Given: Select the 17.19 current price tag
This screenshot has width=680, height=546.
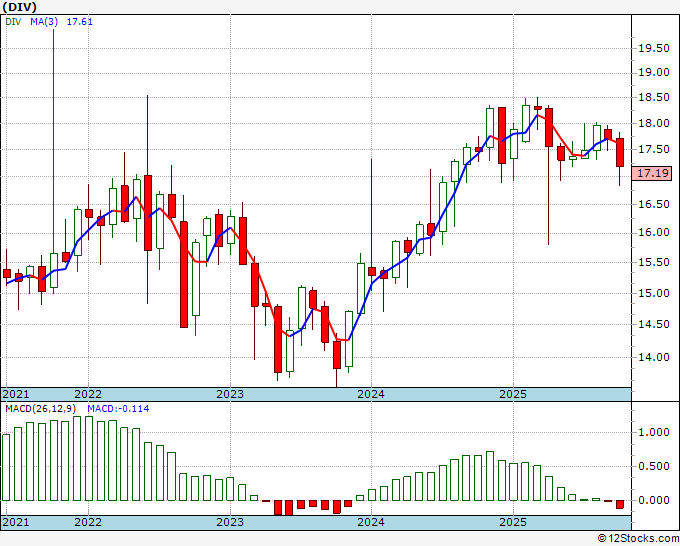Looking at the screenshot, I should tap(652, 173).
